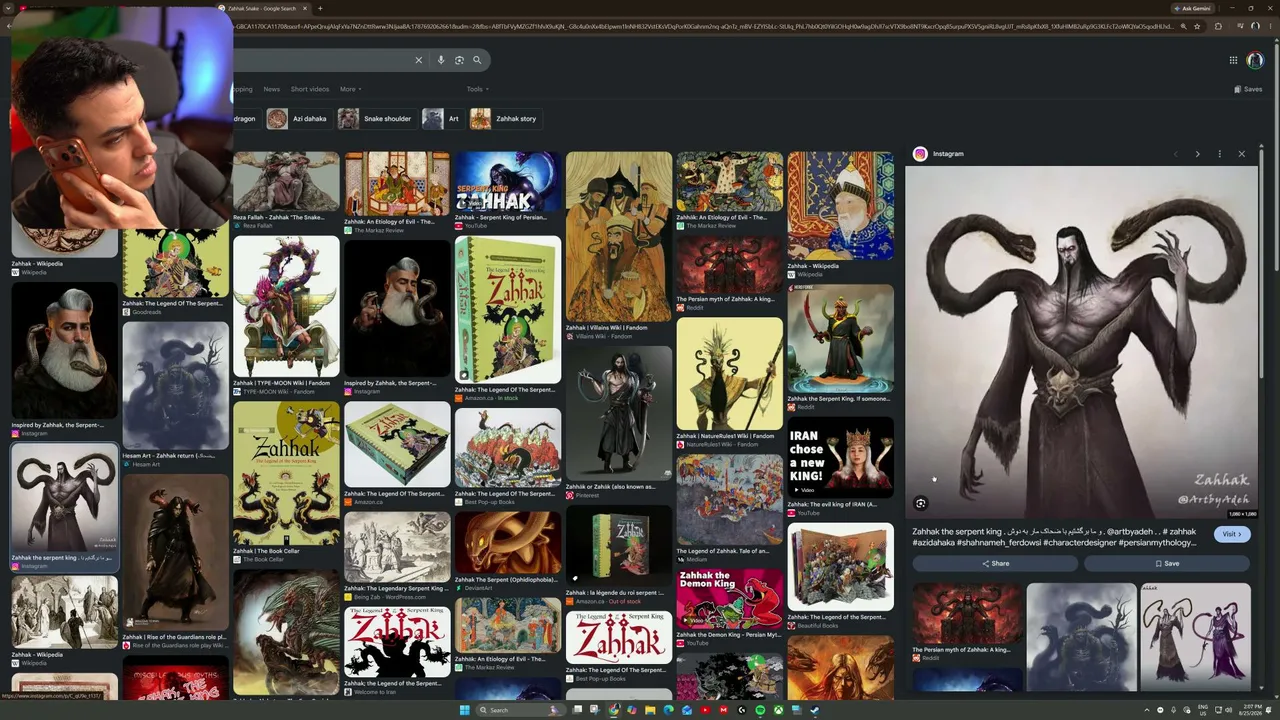The image size is (1280, 720).
Task: Click the Ask Gemini button
Action: point(1191,8)
